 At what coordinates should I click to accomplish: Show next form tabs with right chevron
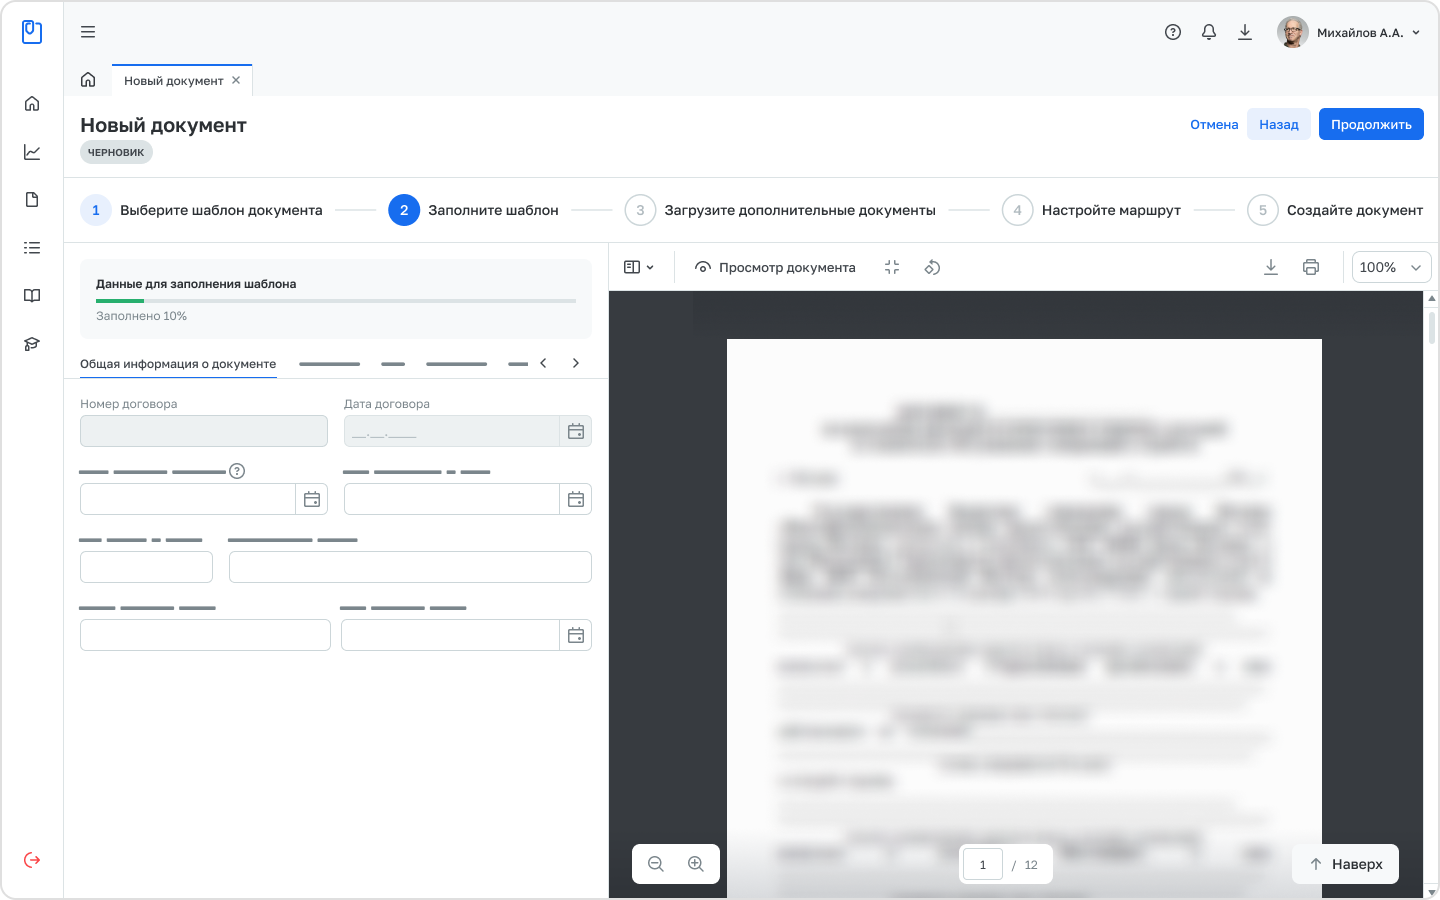pyautogui.click(x=576, y=363)
